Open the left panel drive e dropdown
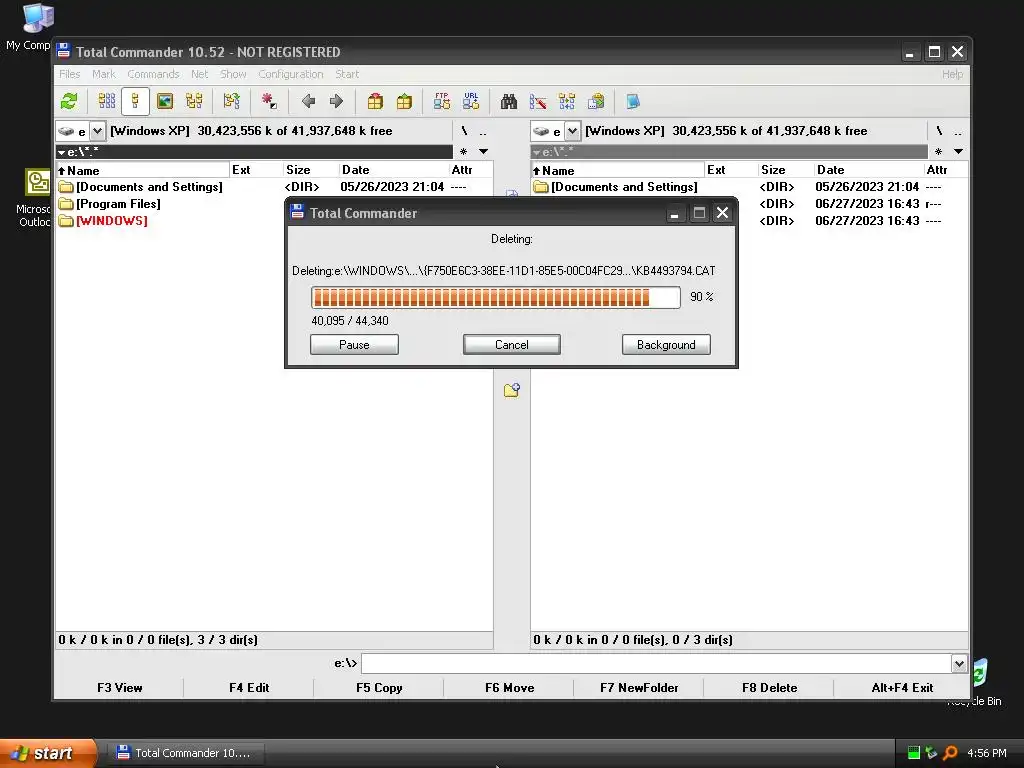Screen dimensions: 1024x768 (x=97, y=131)
